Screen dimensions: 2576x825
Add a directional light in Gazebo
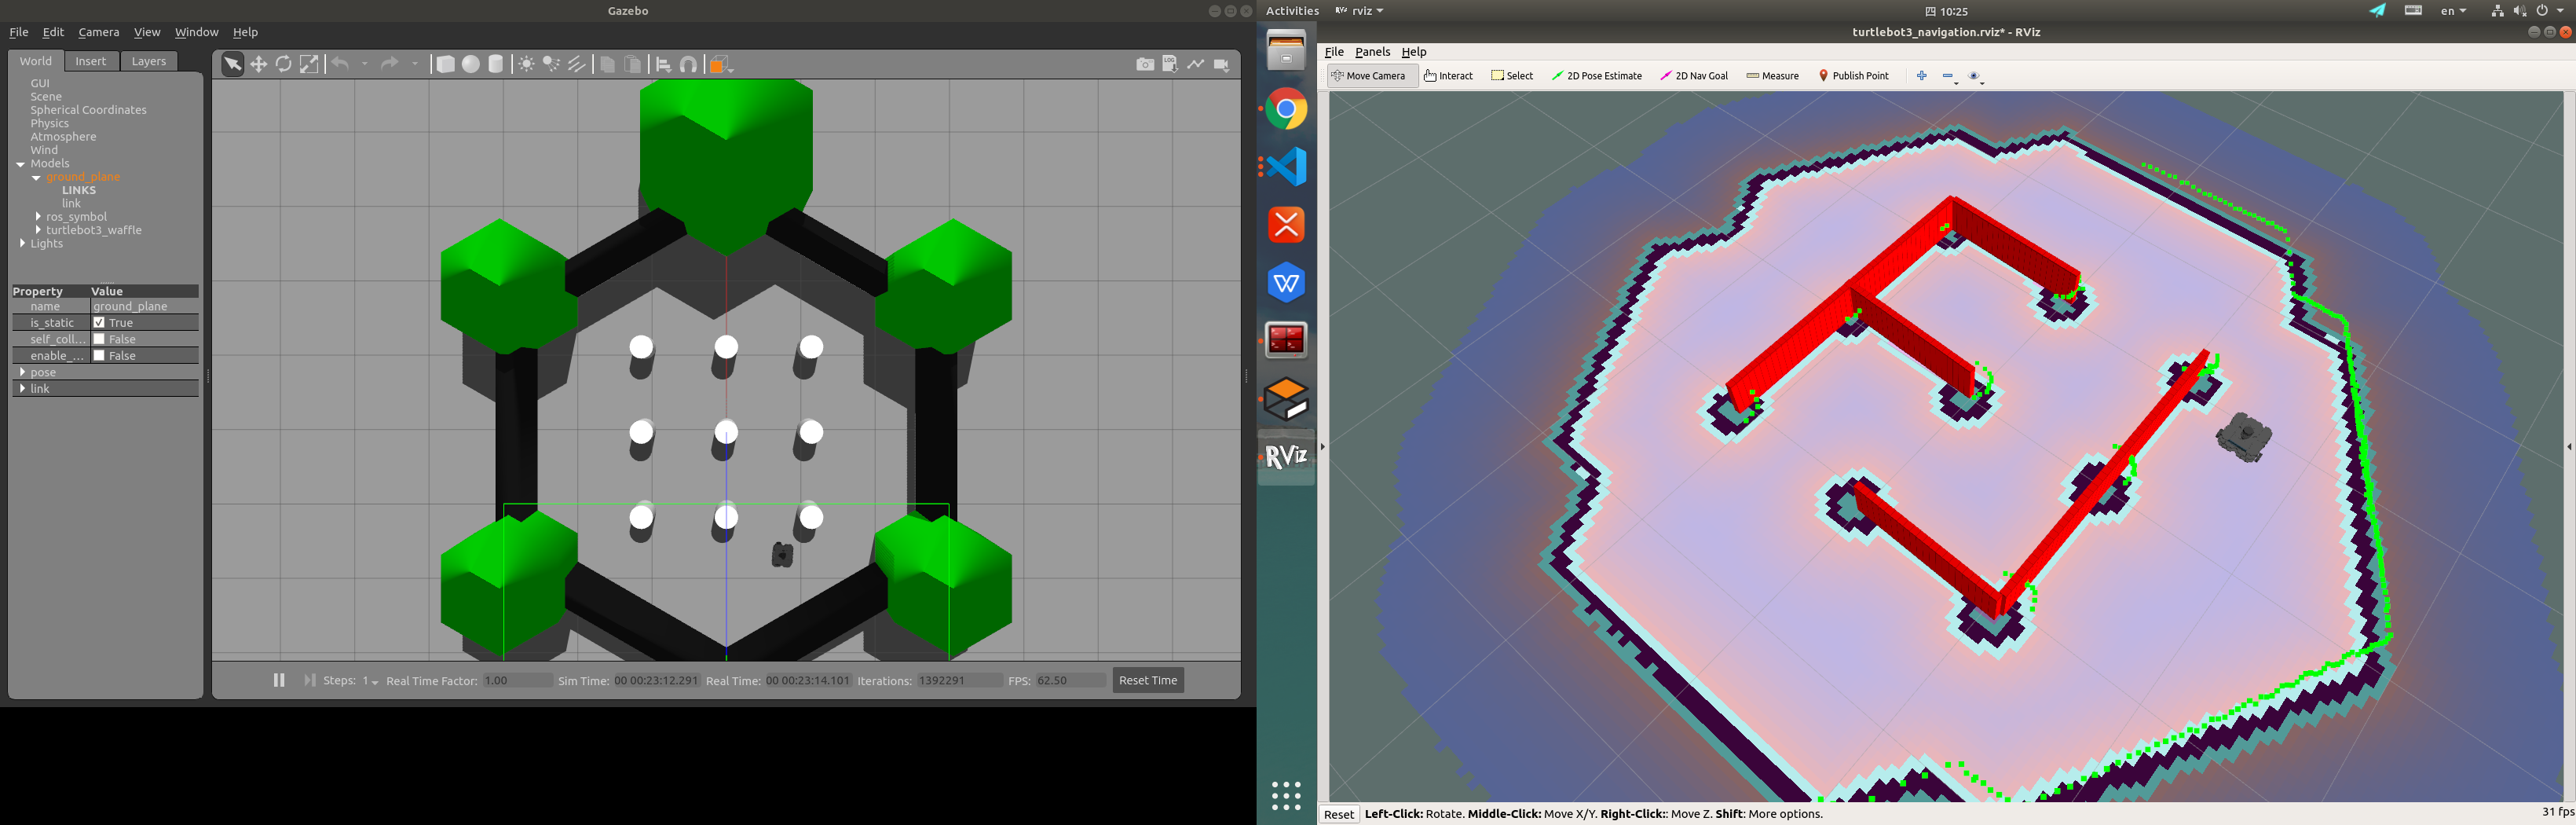(x=577, y=64)
